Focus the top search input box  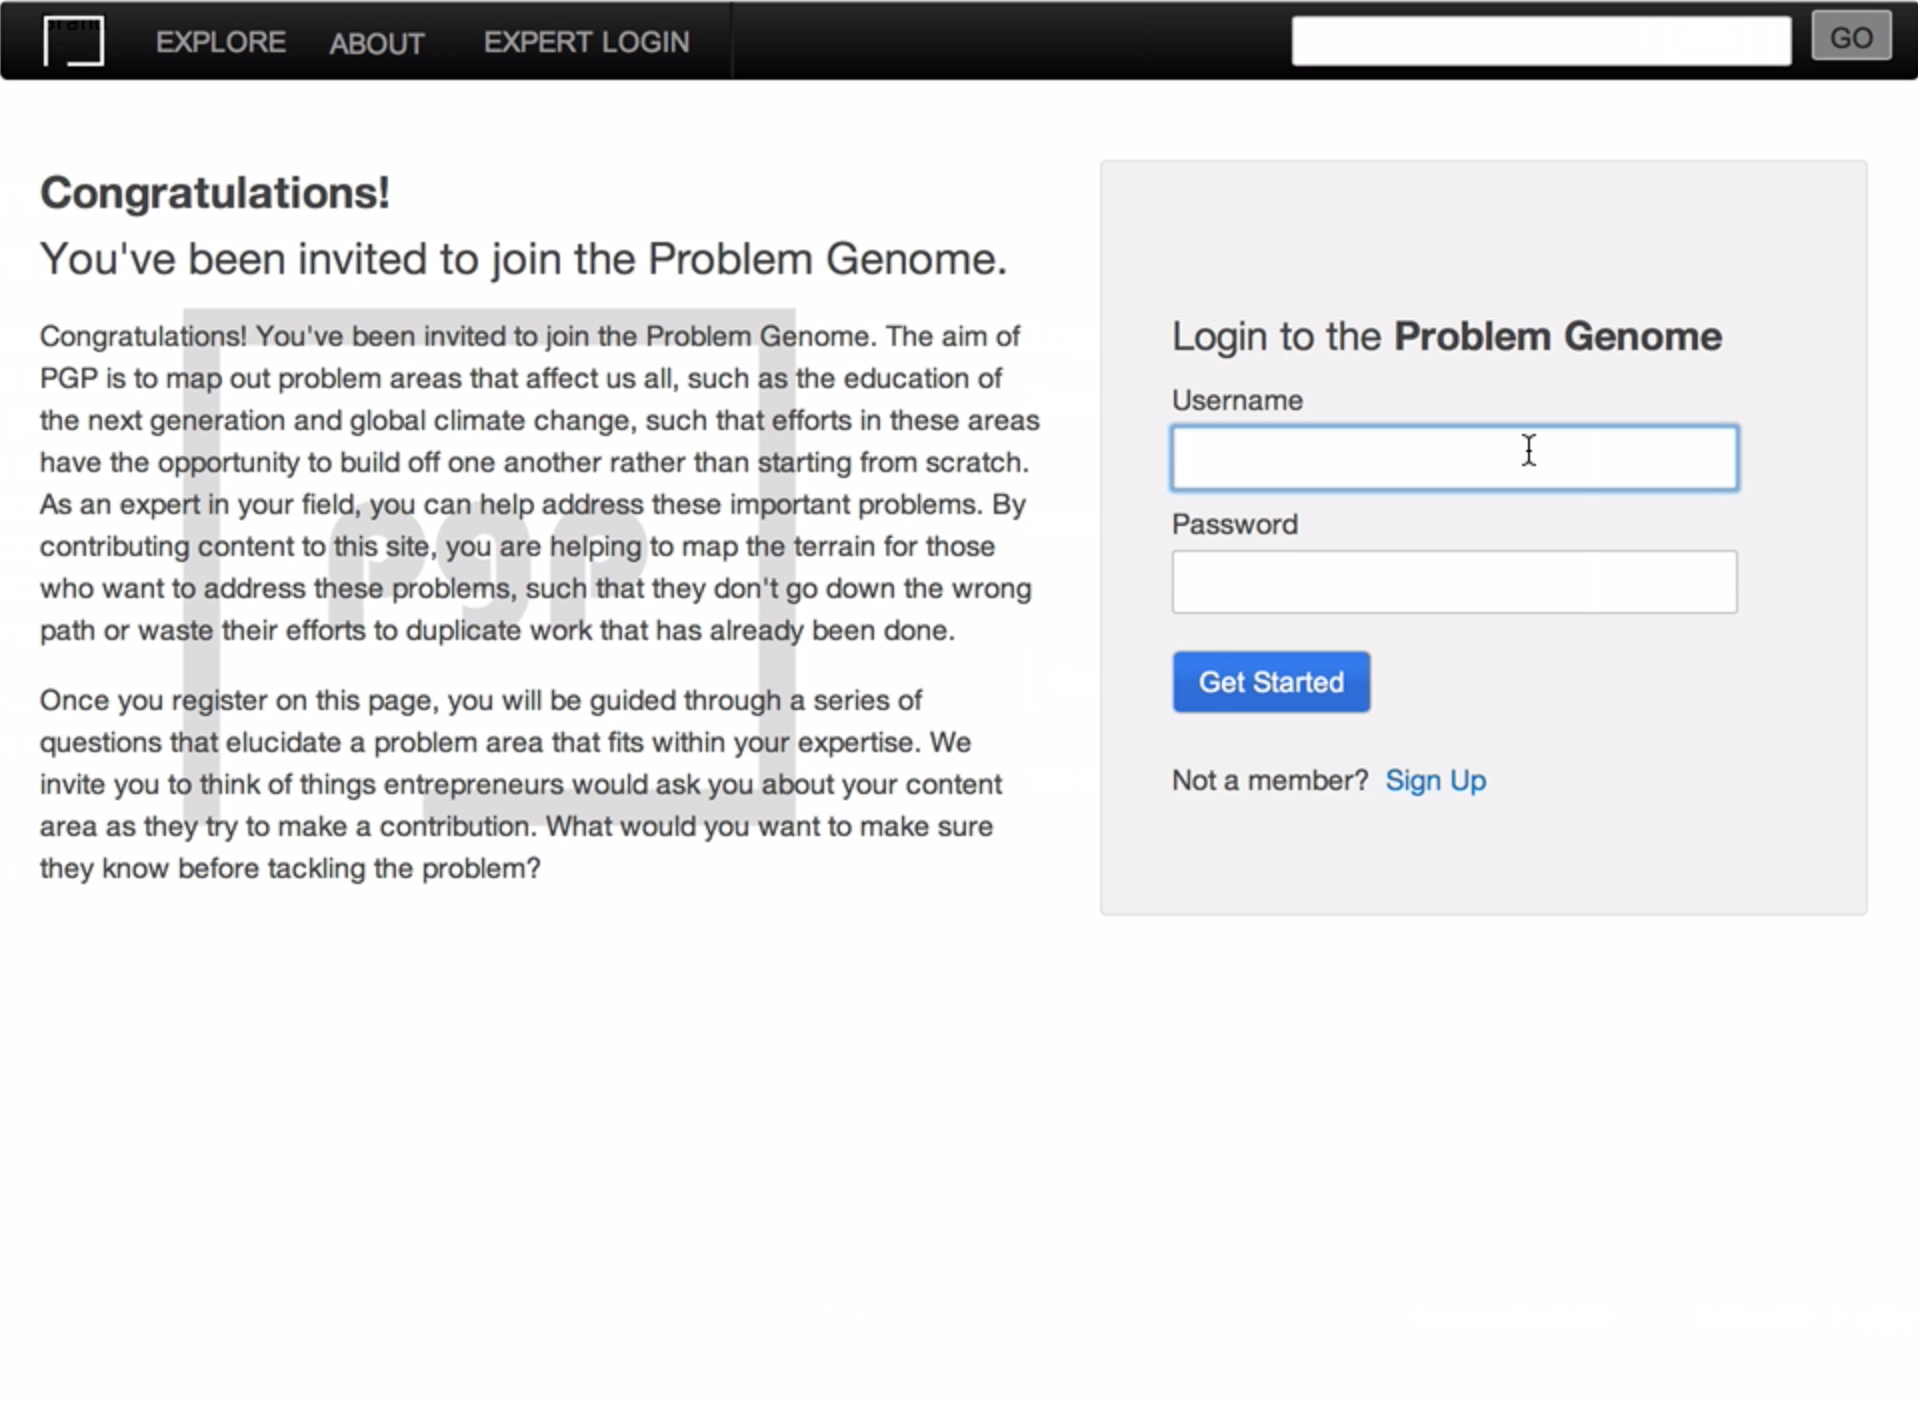1540,41
